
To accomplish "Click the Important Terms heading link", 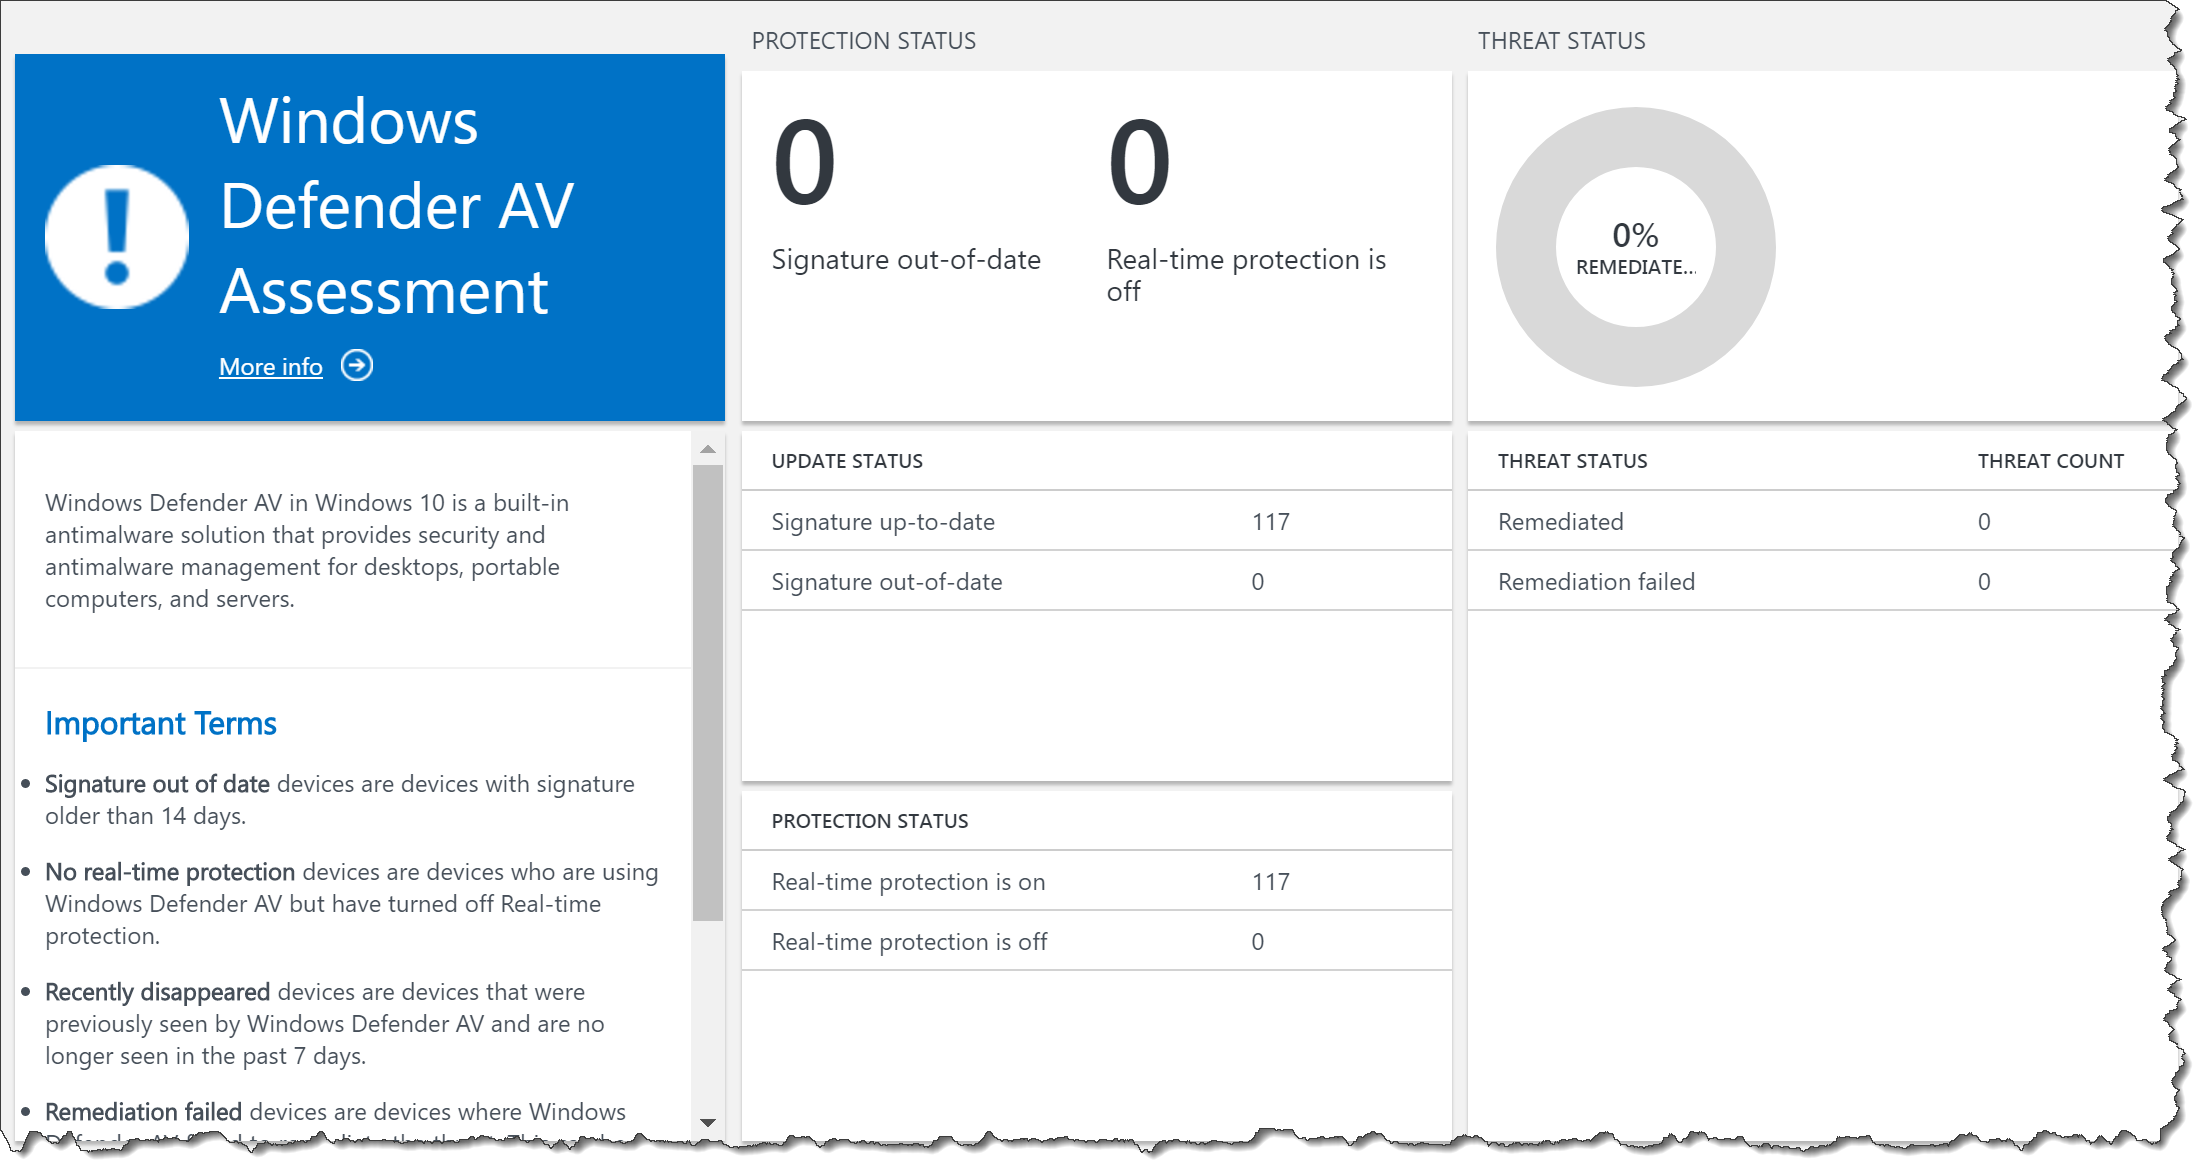I will 160,722.
